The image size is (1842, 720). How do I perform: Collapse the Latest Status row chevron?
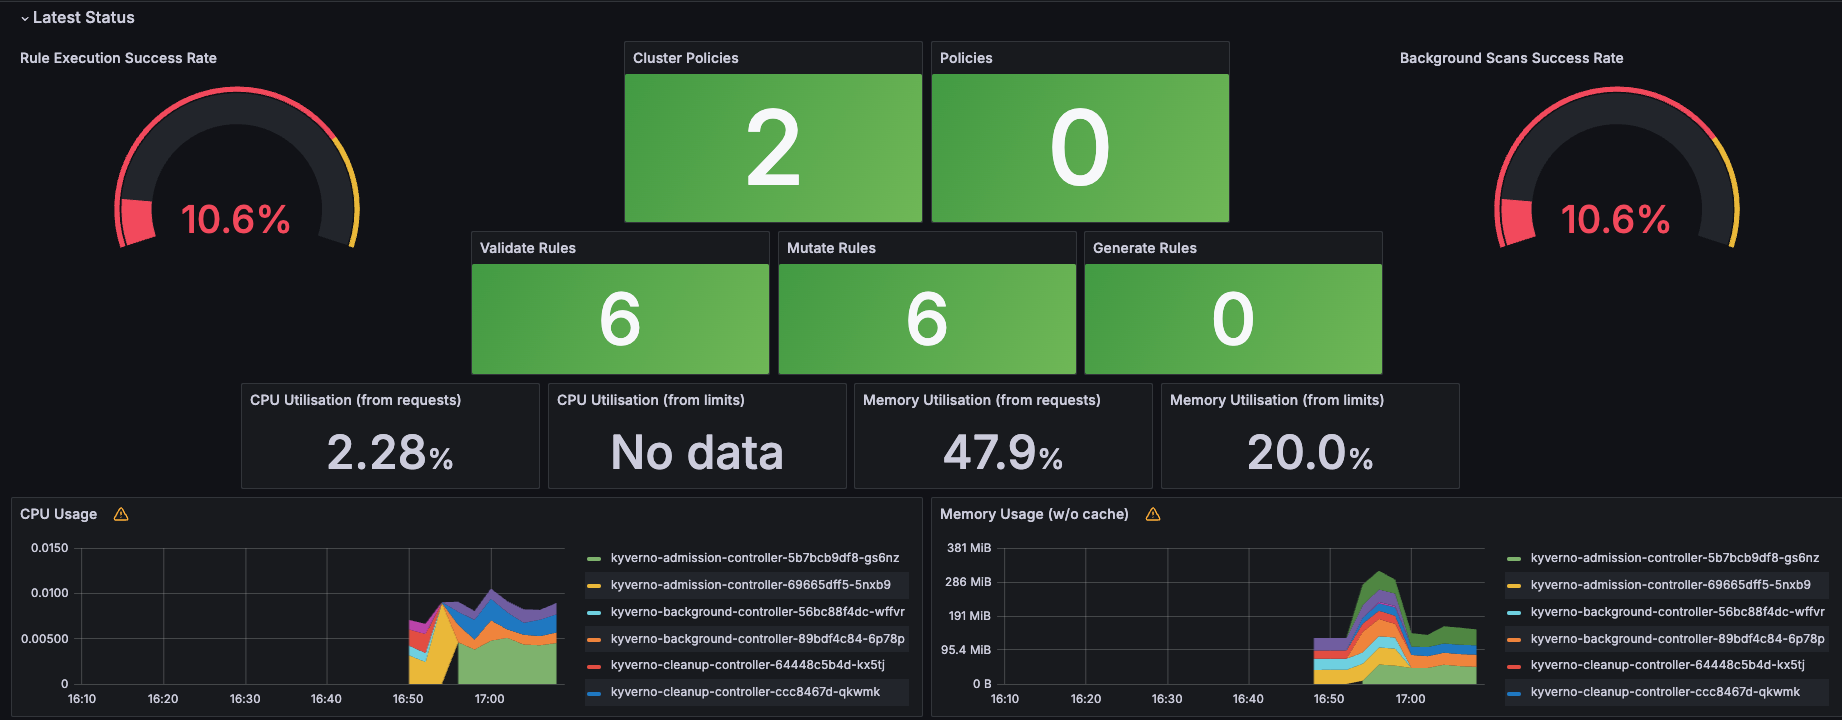pos(24,18)
